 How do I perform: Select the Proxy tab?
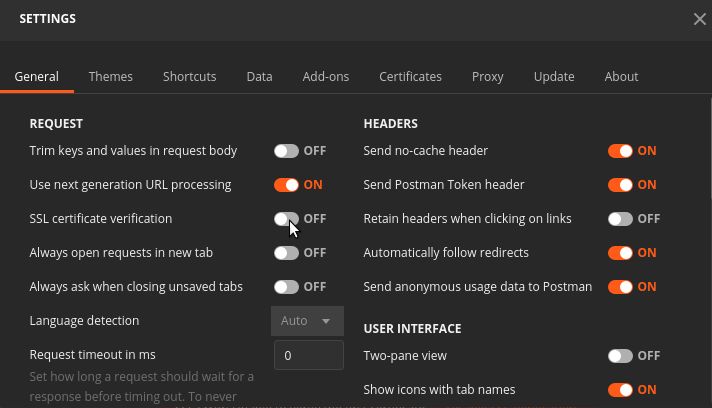point(488,77)
